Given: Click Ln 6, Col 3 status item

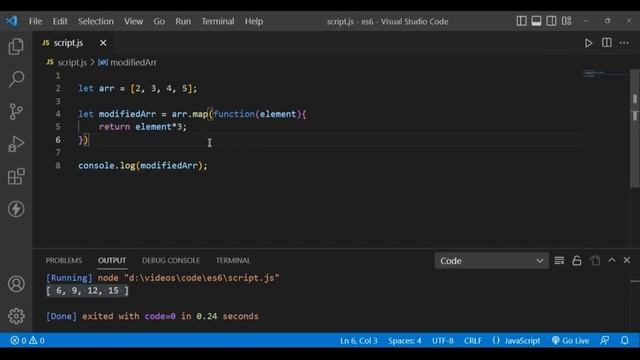Looking at the screenshot, I should click(x=359, y=340).
